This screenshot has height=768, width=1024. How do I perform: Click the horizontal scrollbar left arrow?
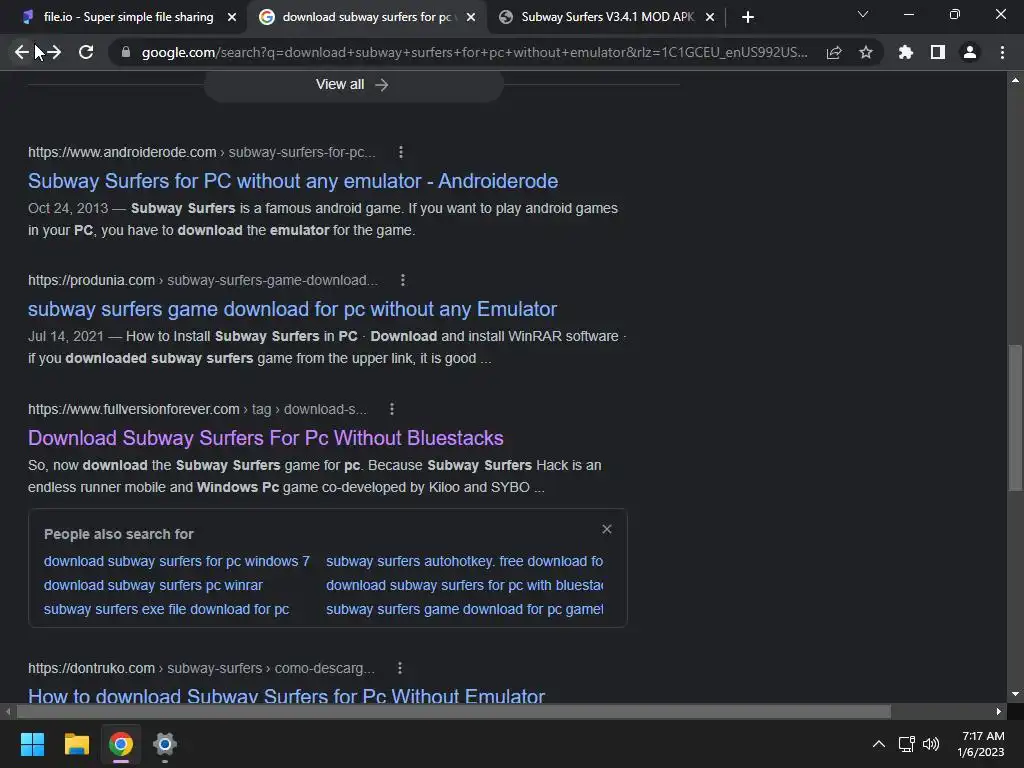click(8, 712)
